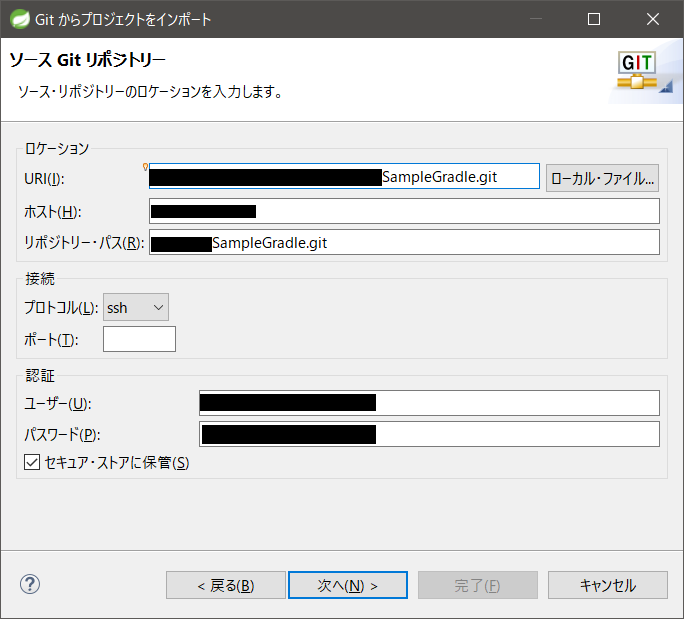Maximize the Git import dialog window
The height and width of the screenshot is (619, 684).
pyautogui.click(x=594, y=19)
